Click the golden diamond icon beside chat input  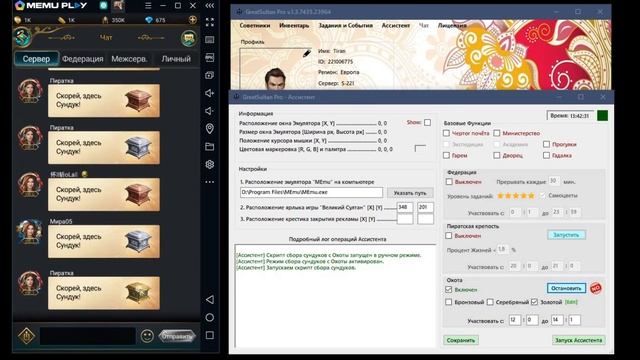(27, 336)
